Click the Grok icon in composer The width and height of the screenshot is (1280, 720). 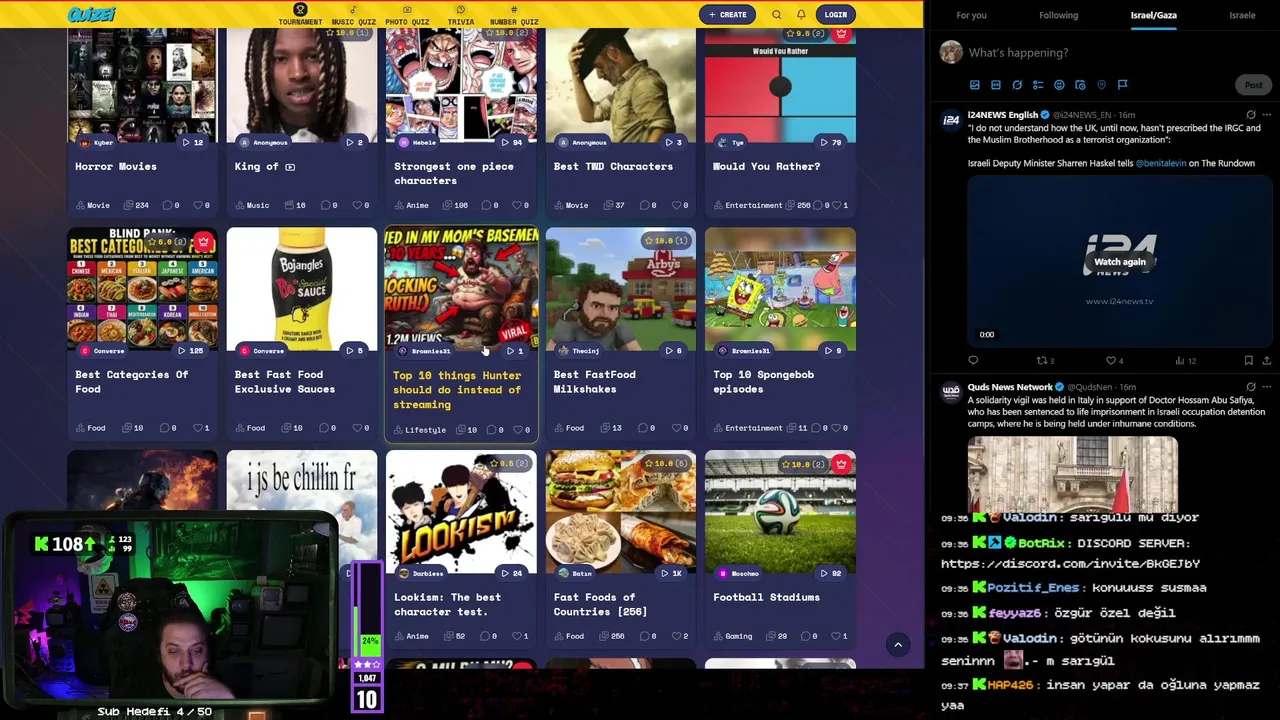click(x=1017, y=85)
